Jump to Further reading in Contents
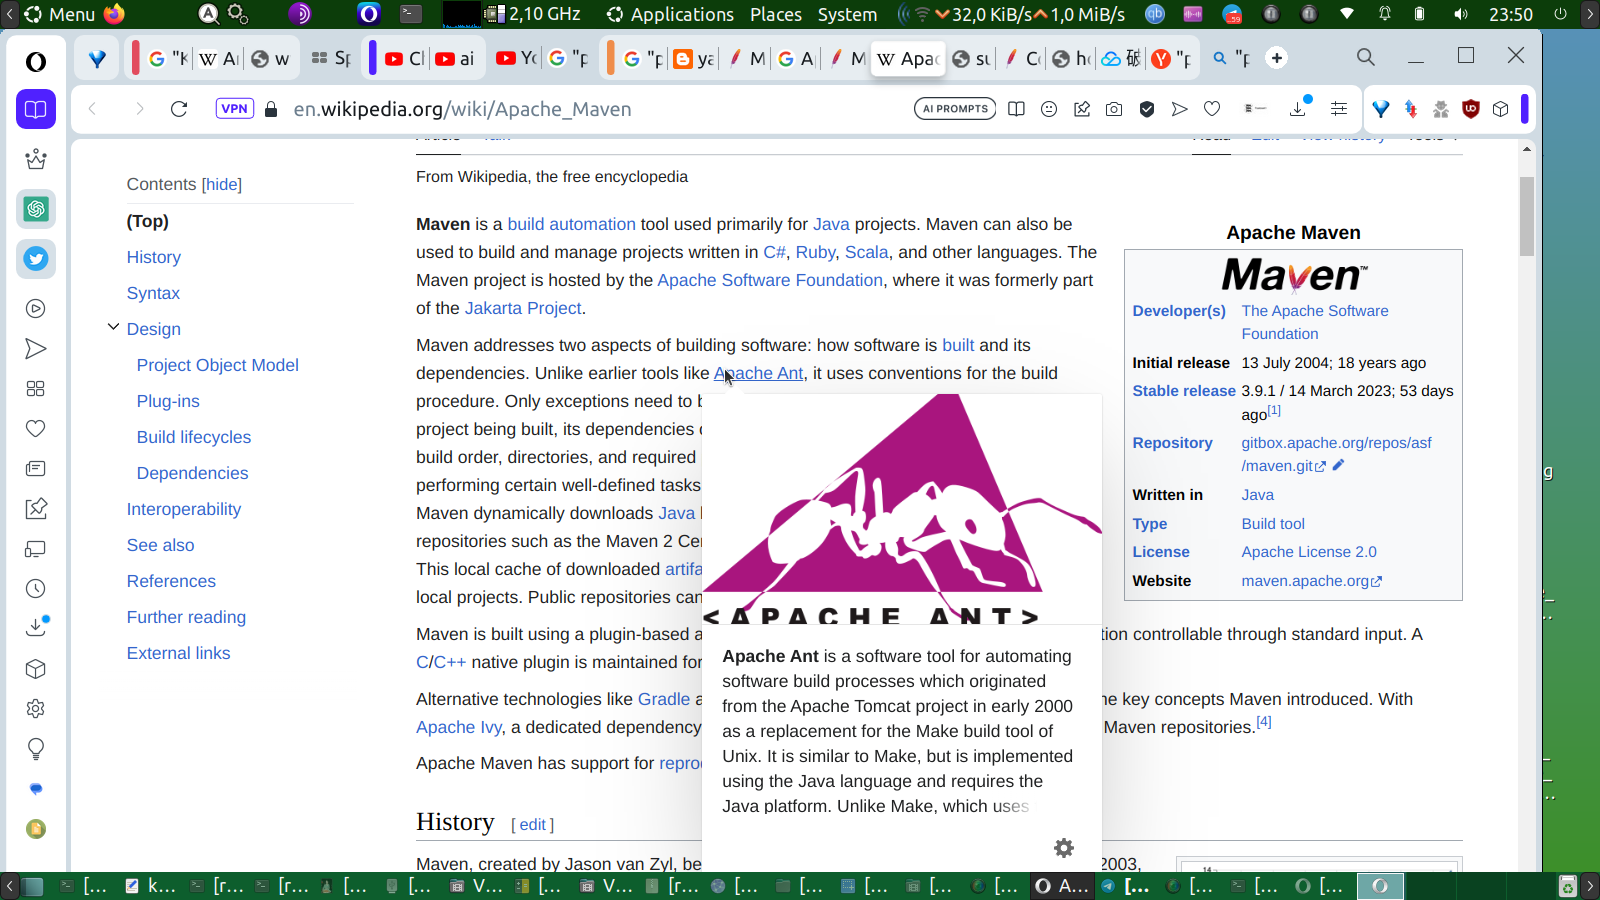The image size is (1600, 900). click(x=186, y=617)
